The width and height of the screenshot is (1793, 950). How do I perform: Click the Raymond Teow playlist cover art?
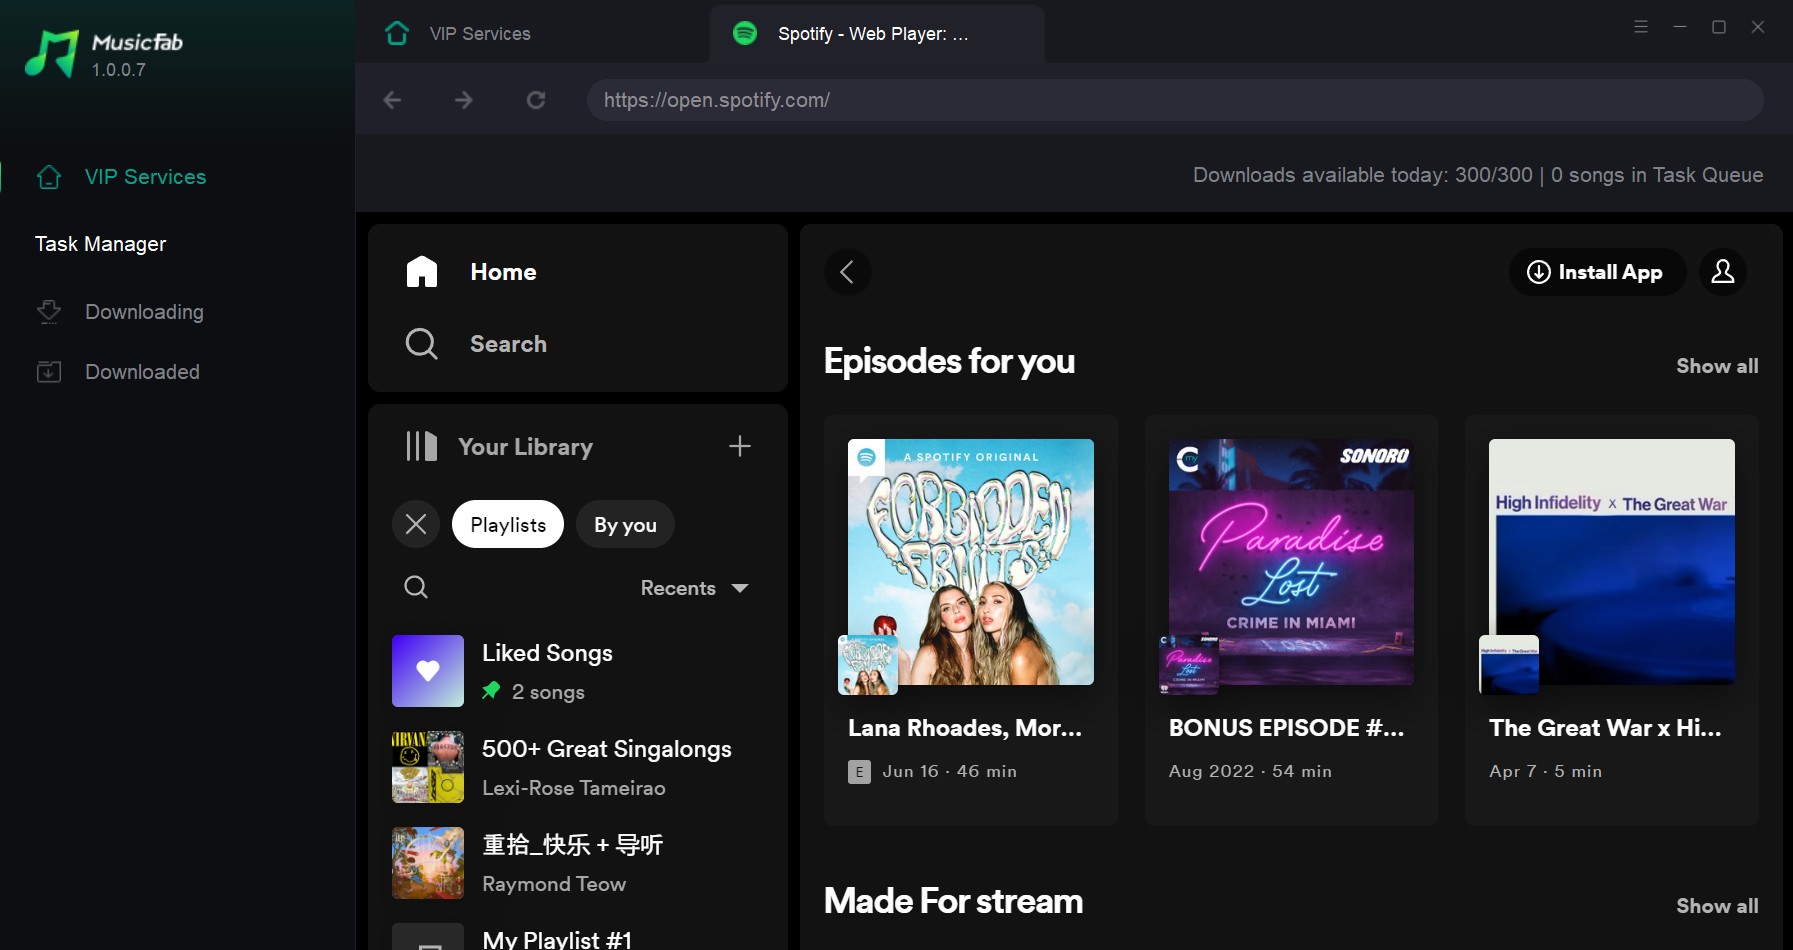pyautogui.click(x=428, y=863)
